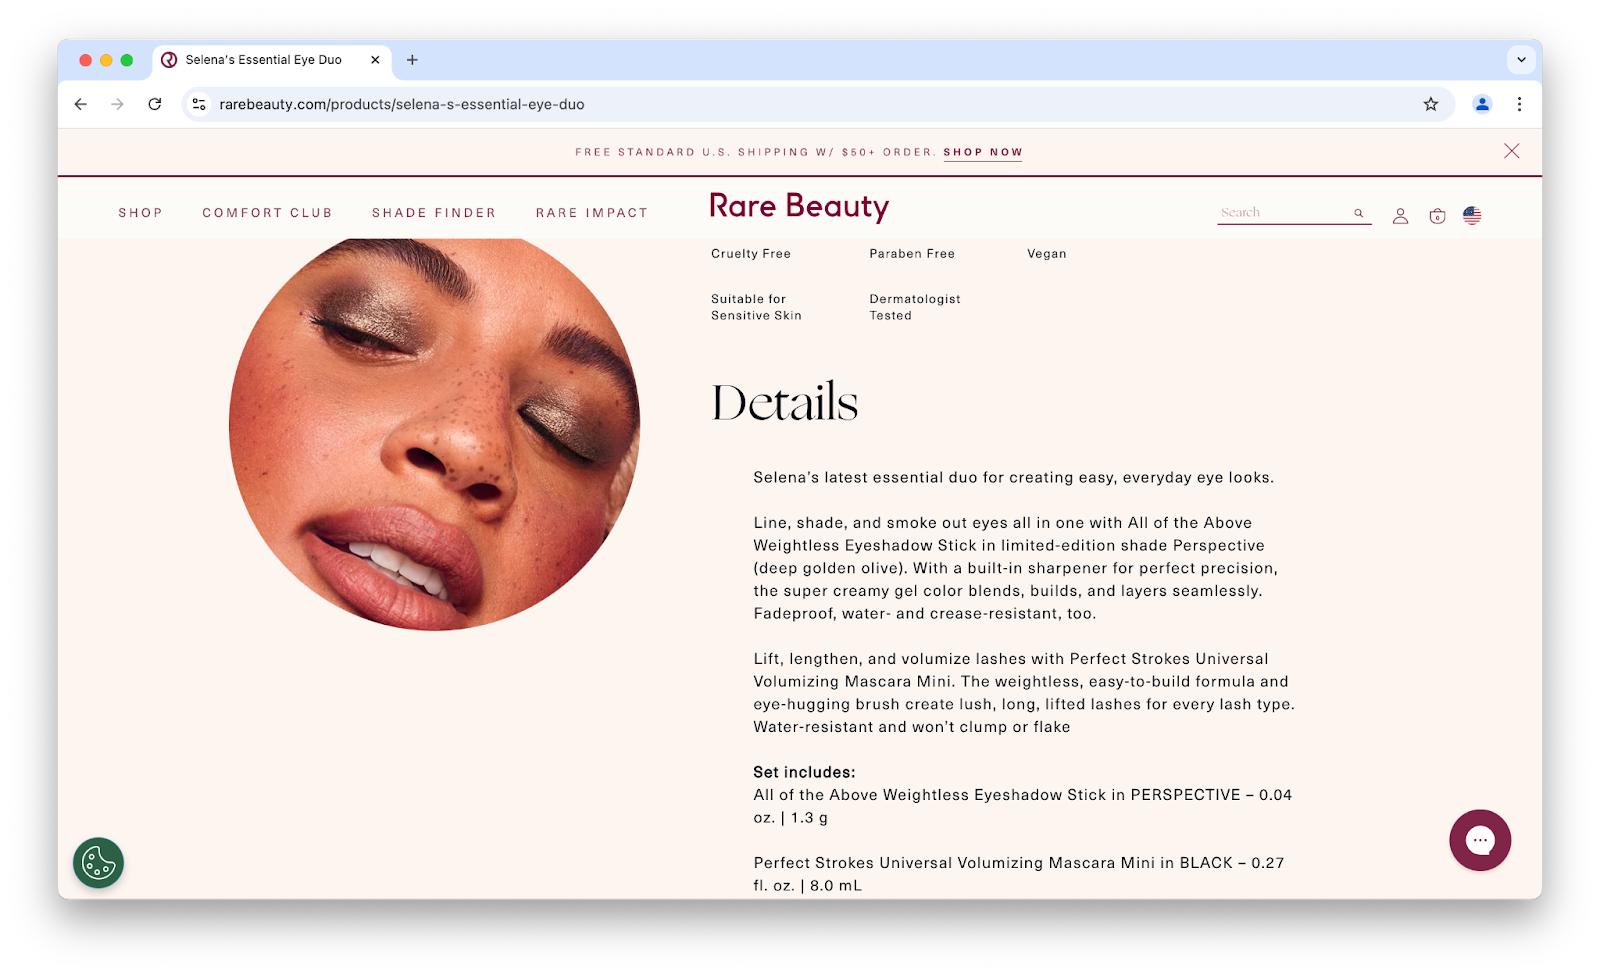Click the Paraben Free label
This screenshot has width=1600, height=975.
coord(912,254)
